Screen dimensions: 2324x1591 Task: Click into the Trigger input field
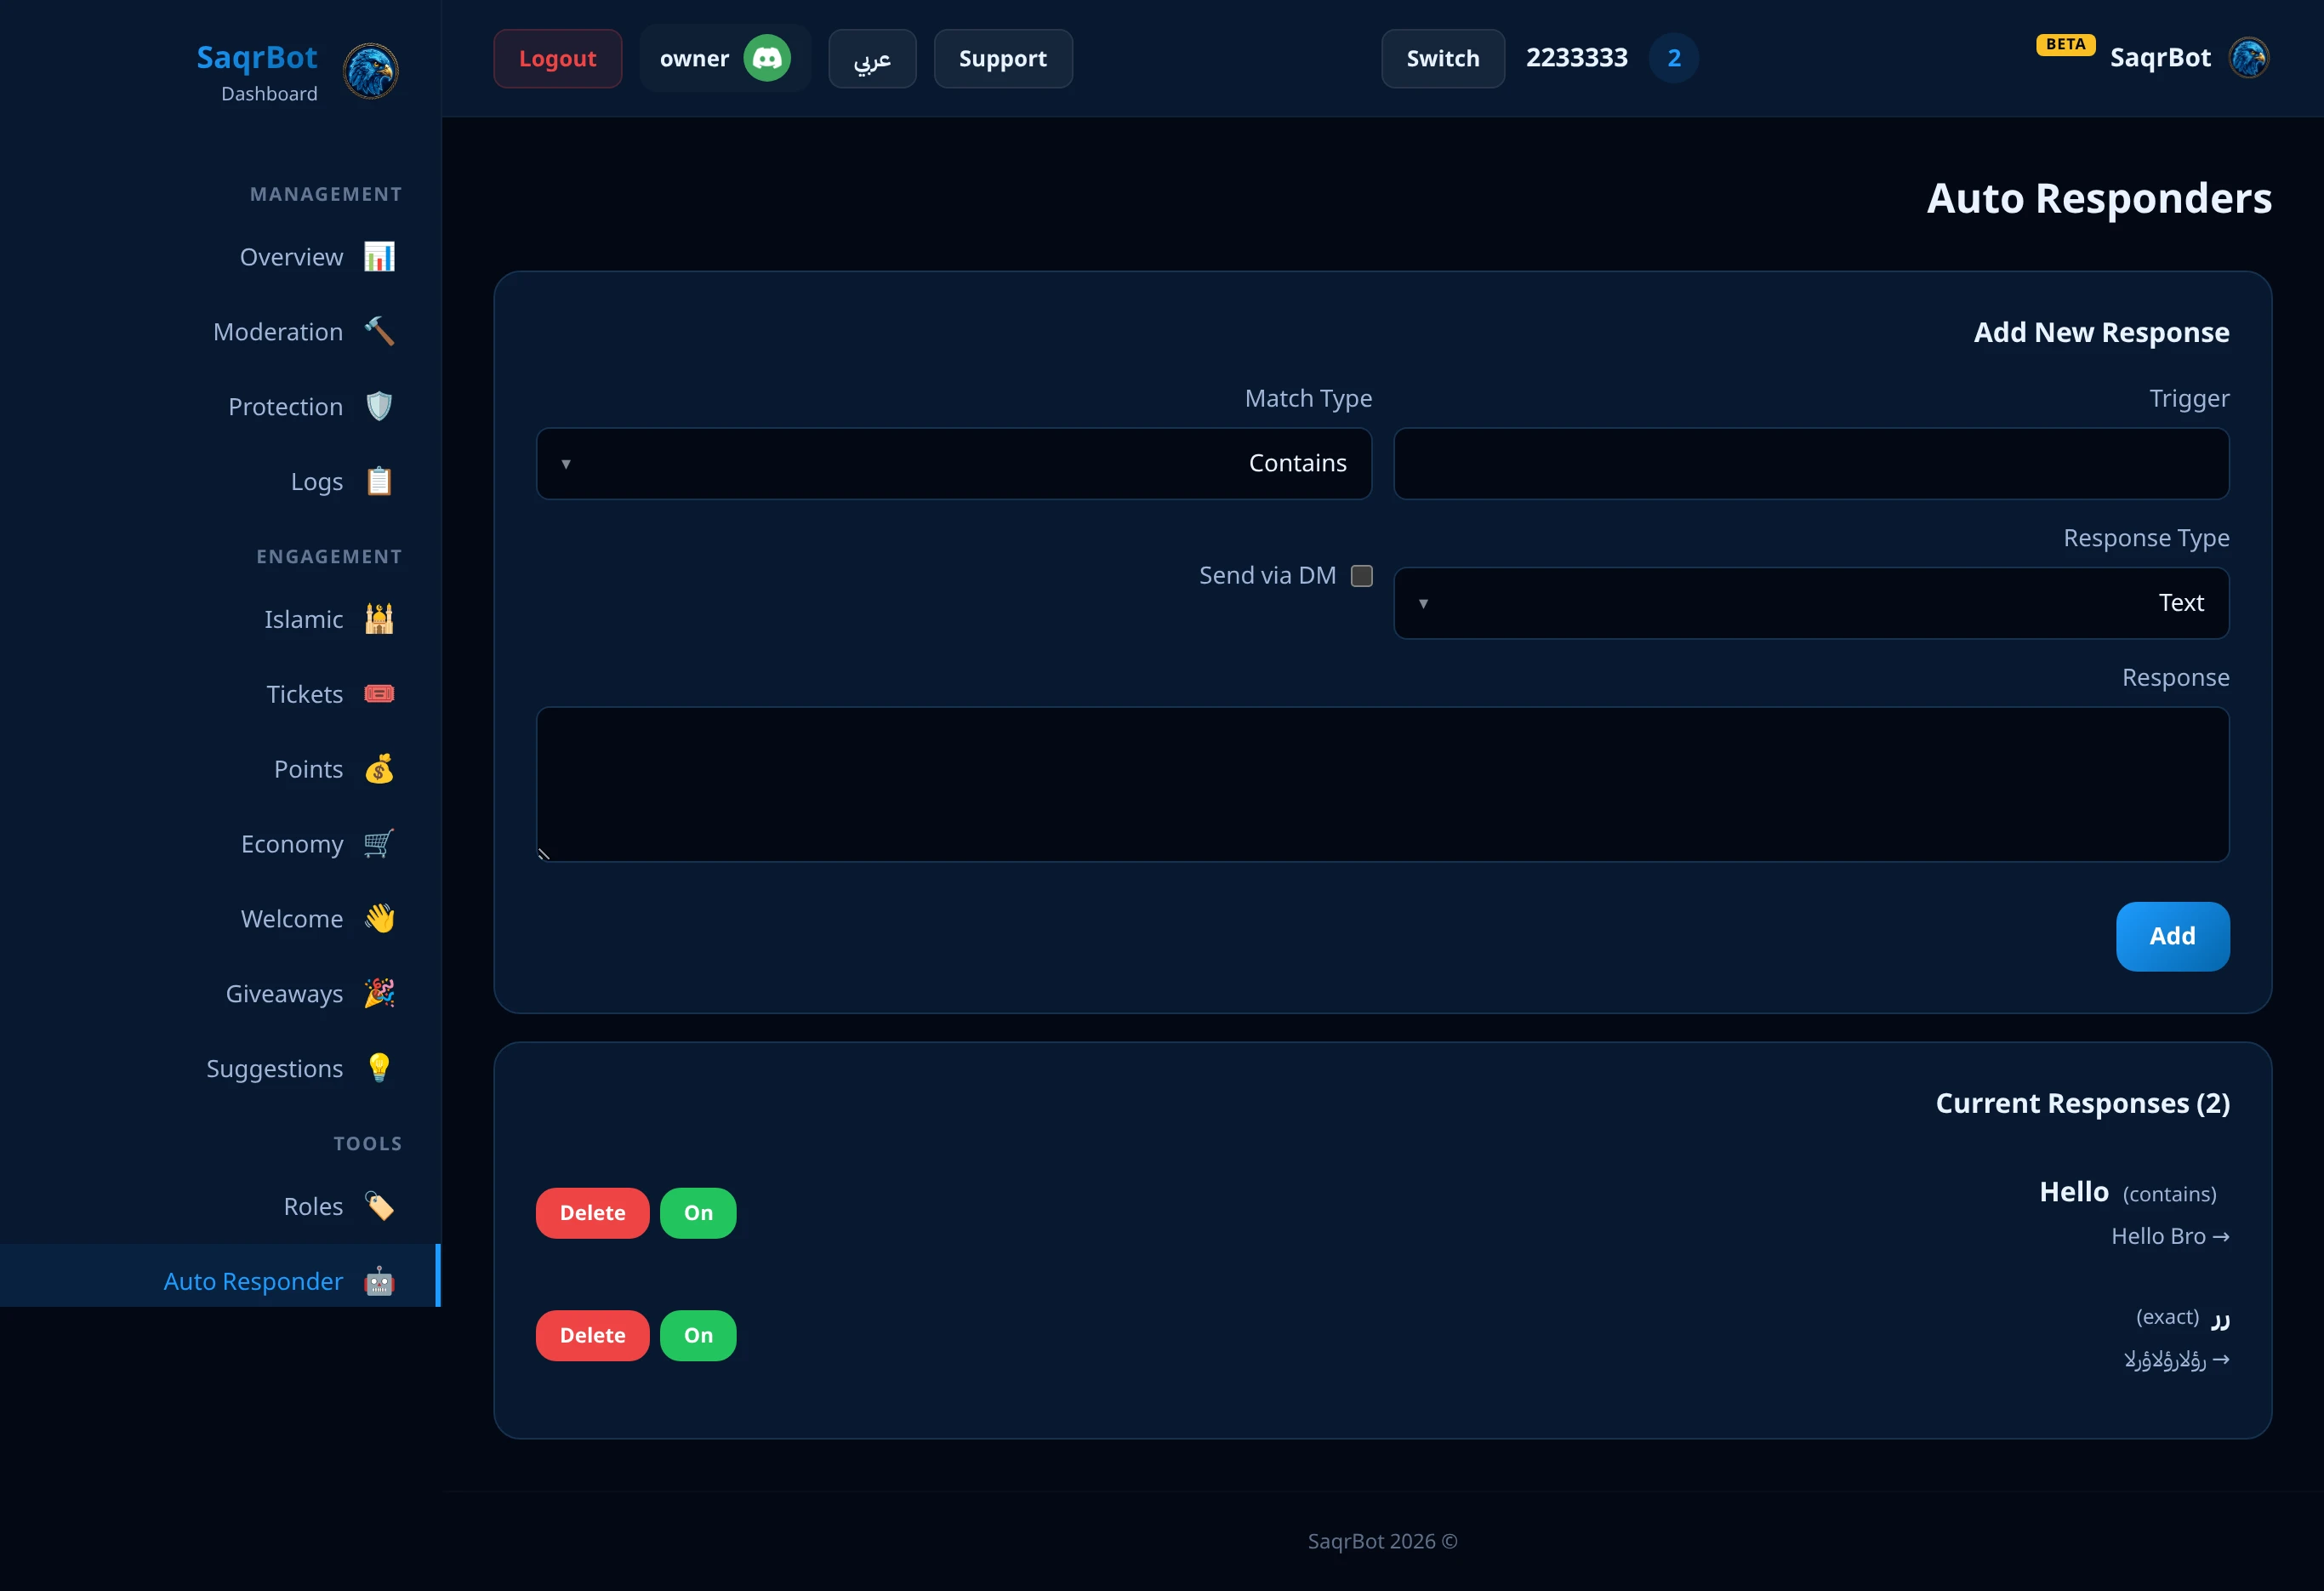point(1811,463)
